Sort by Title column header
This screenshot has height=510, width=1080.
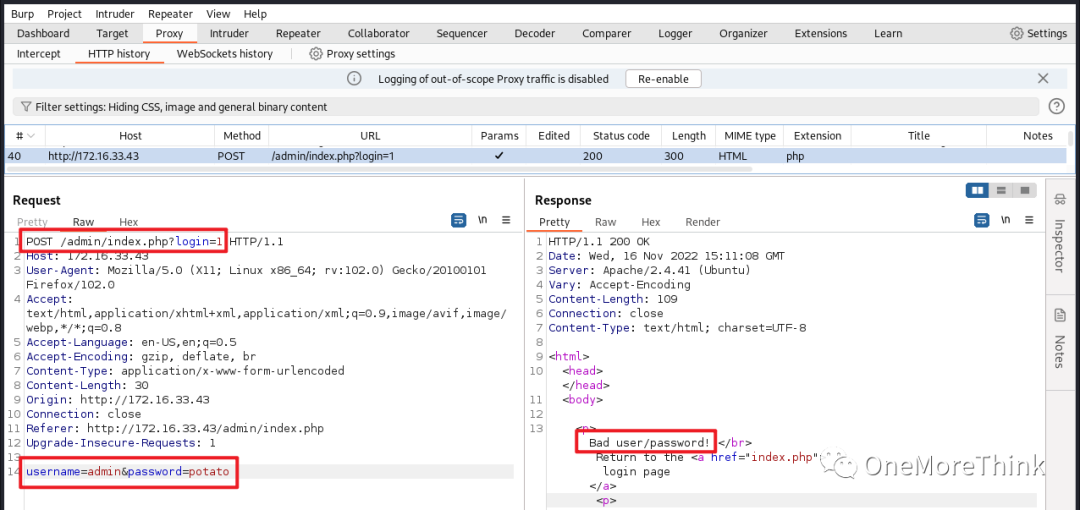(919, 136)
